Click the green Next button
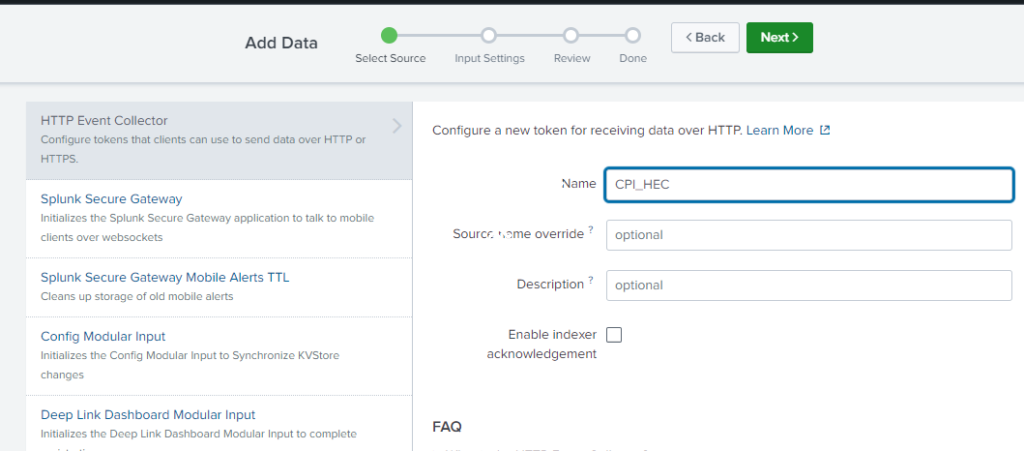The height and width of the screenshot is (451, 1024). coord(779,37)
